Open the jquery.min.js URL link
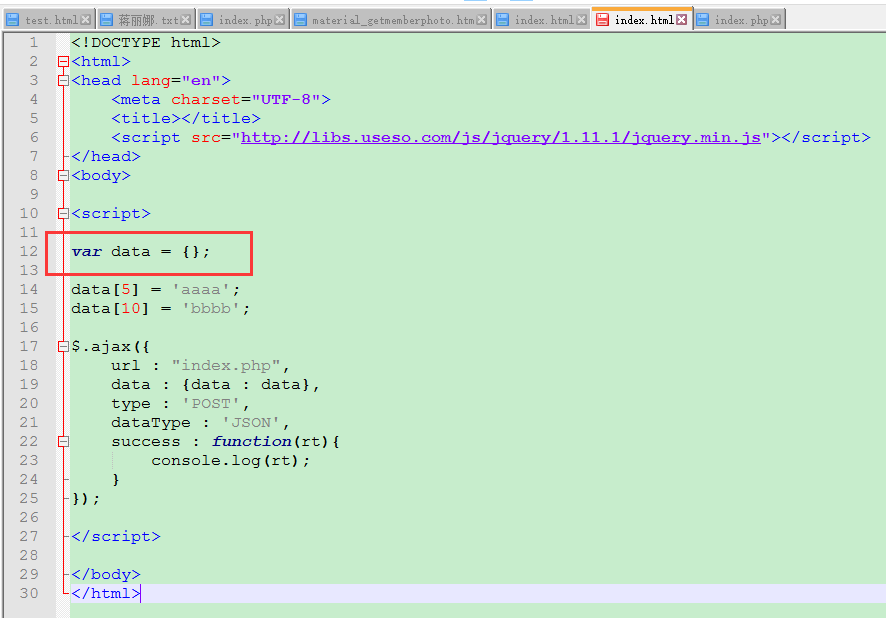 pyautogui.click(x=501, y=138)
